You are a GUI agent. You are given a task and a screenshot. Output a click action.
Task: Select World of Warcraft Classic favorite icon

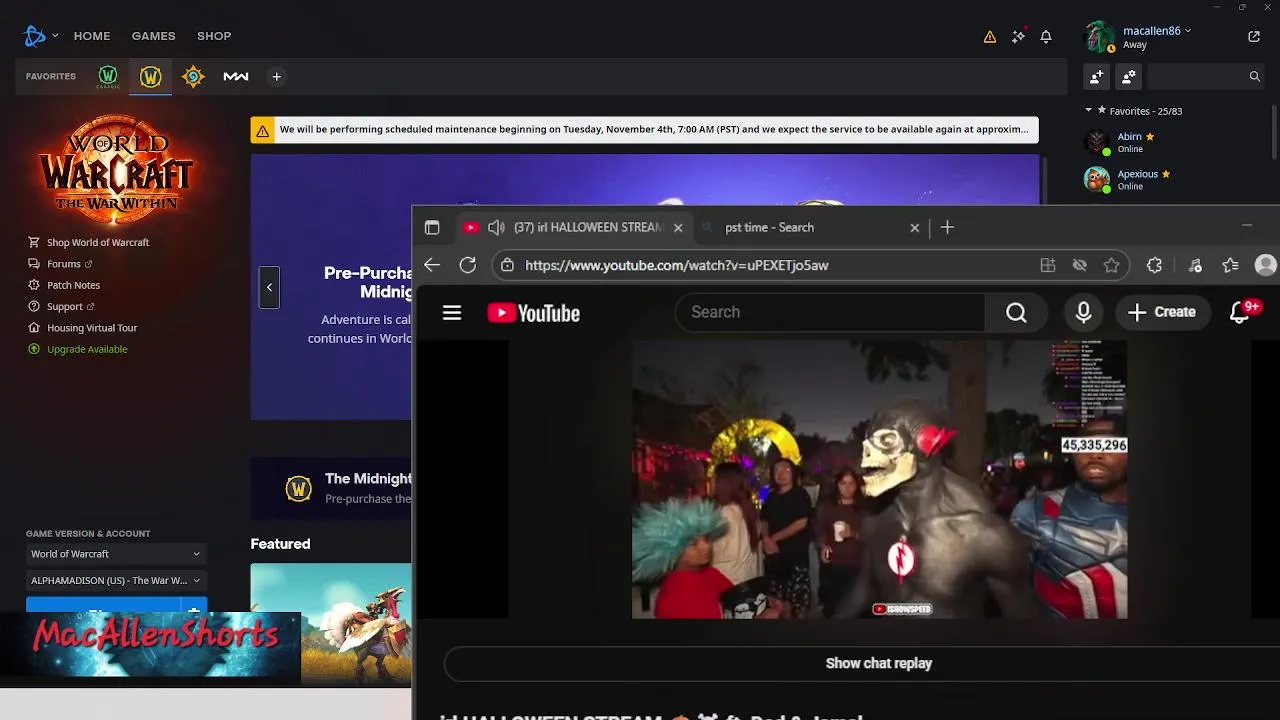[108, 76]
